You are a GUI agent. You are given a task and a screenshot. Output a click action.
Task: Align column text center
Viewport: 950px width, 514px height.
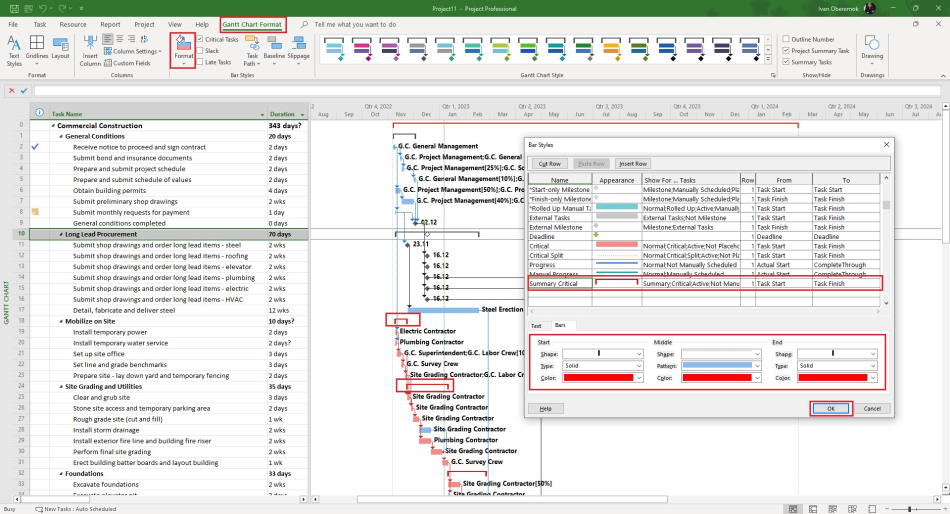click(x=120, y=39)
